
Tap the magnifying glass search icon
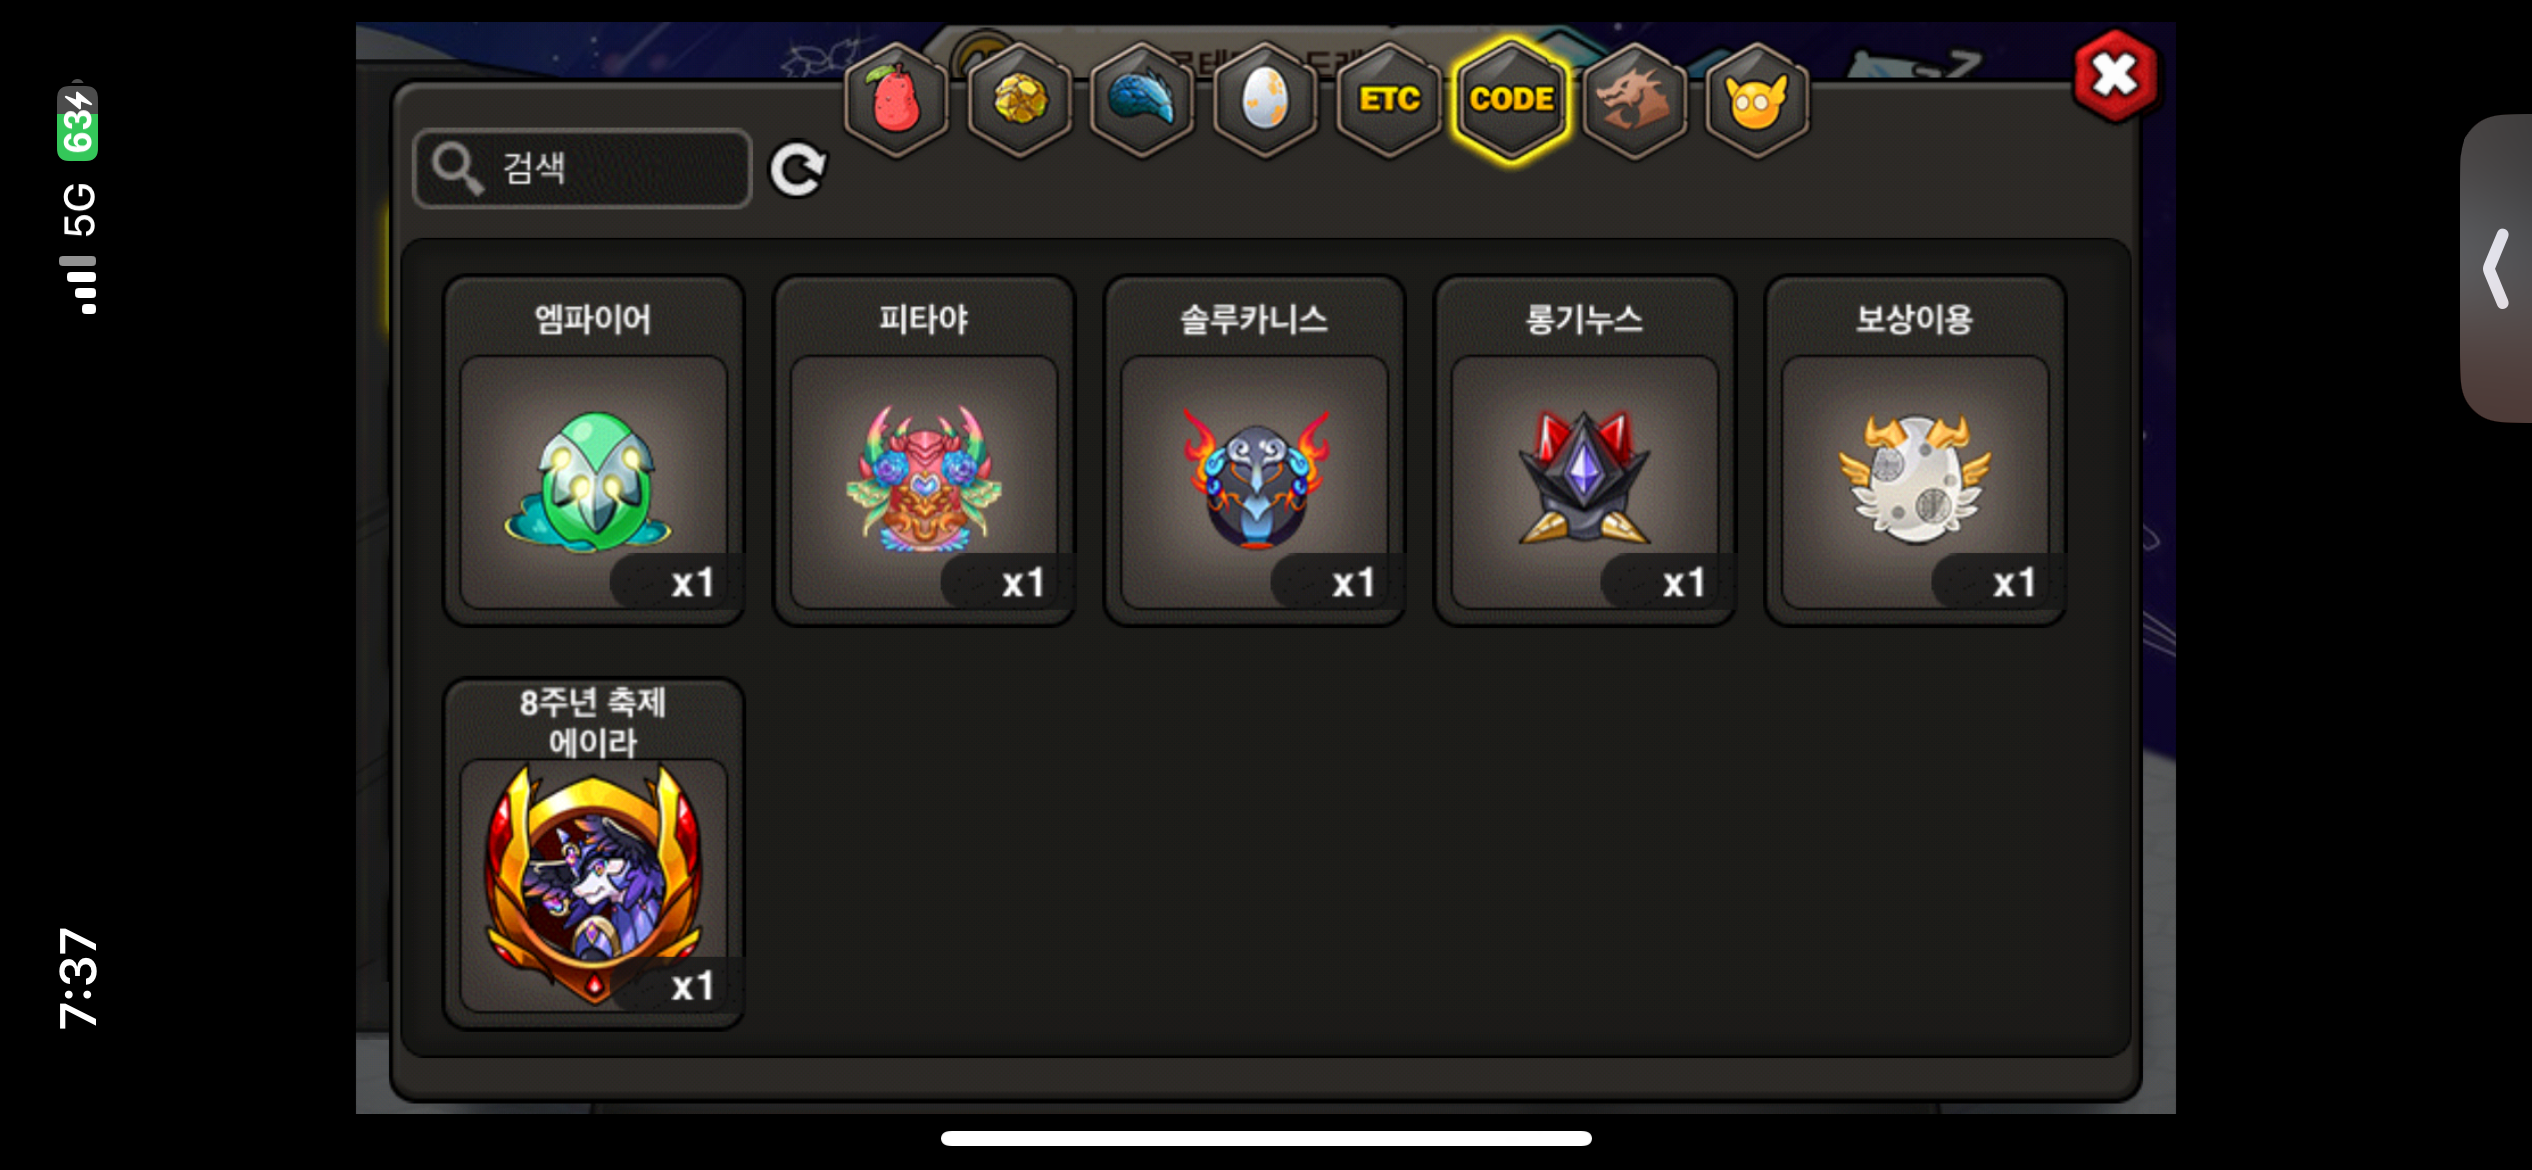click(458, 168)
